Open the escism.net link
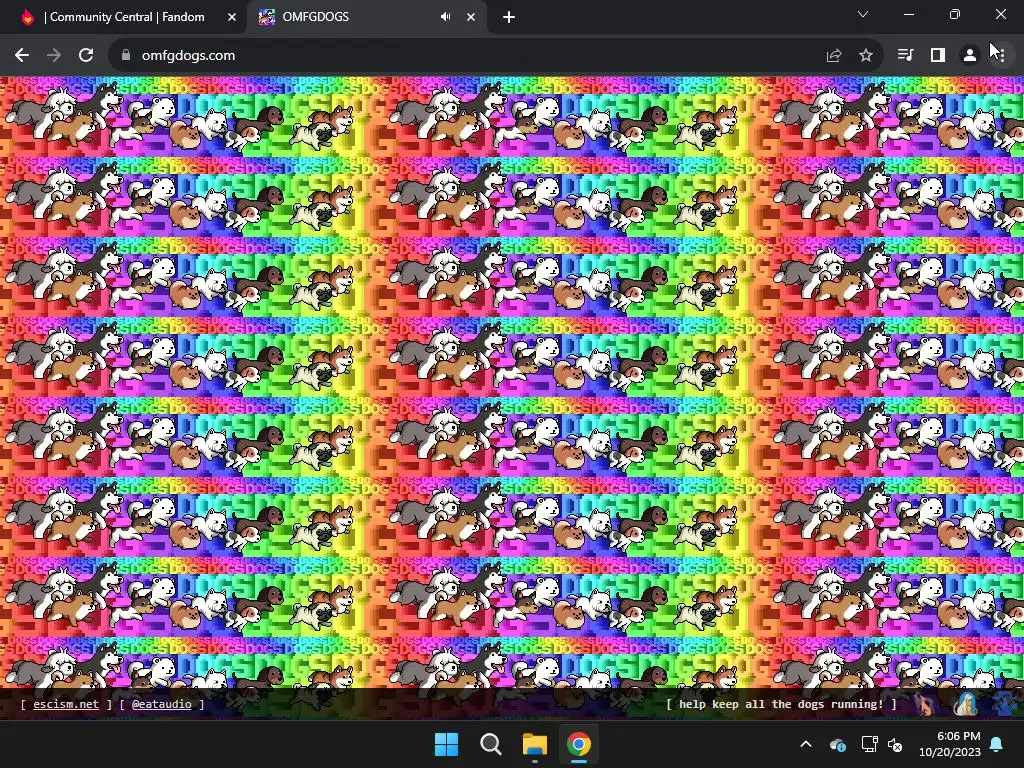 click(x=66, y=704)
